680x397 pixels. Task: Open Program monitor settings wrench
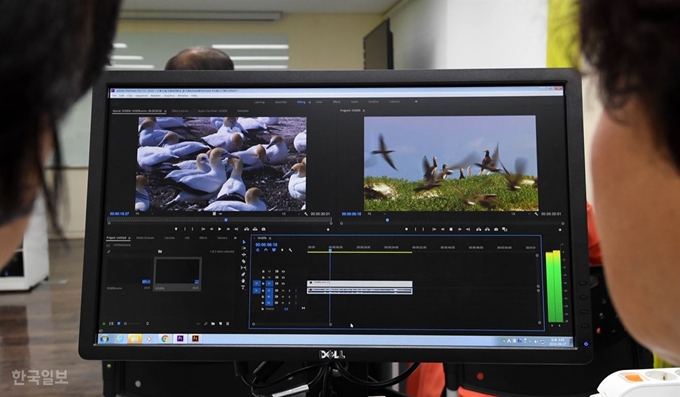tap(536, 214)
